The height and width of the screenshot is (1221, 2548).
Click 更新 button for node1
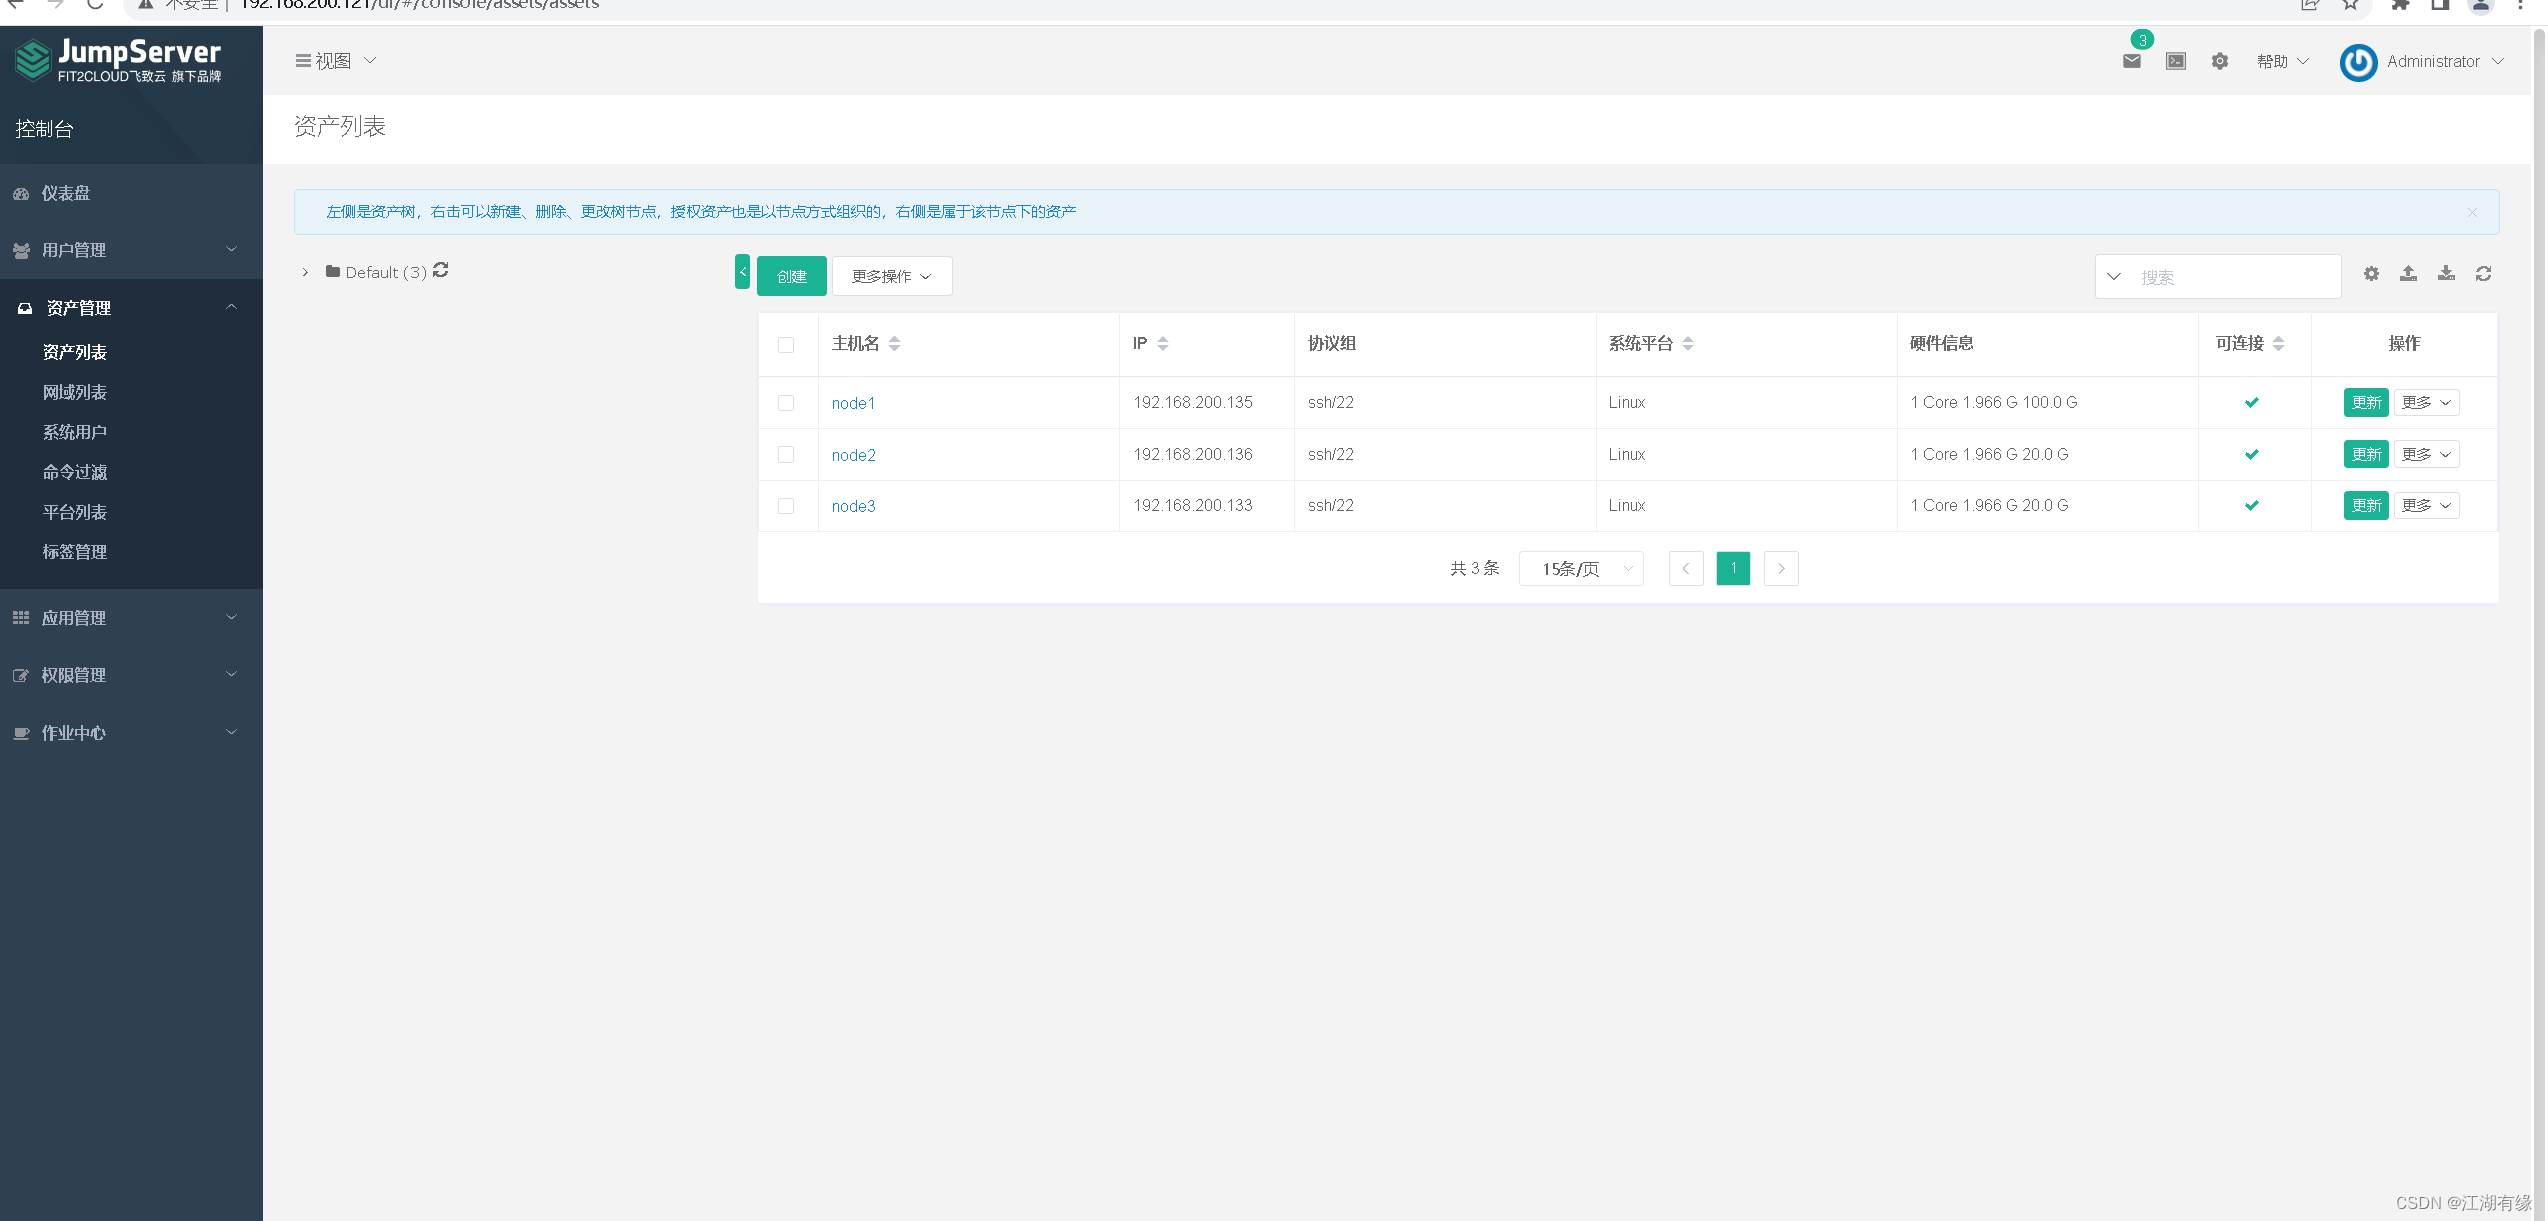coord(2366,402)
